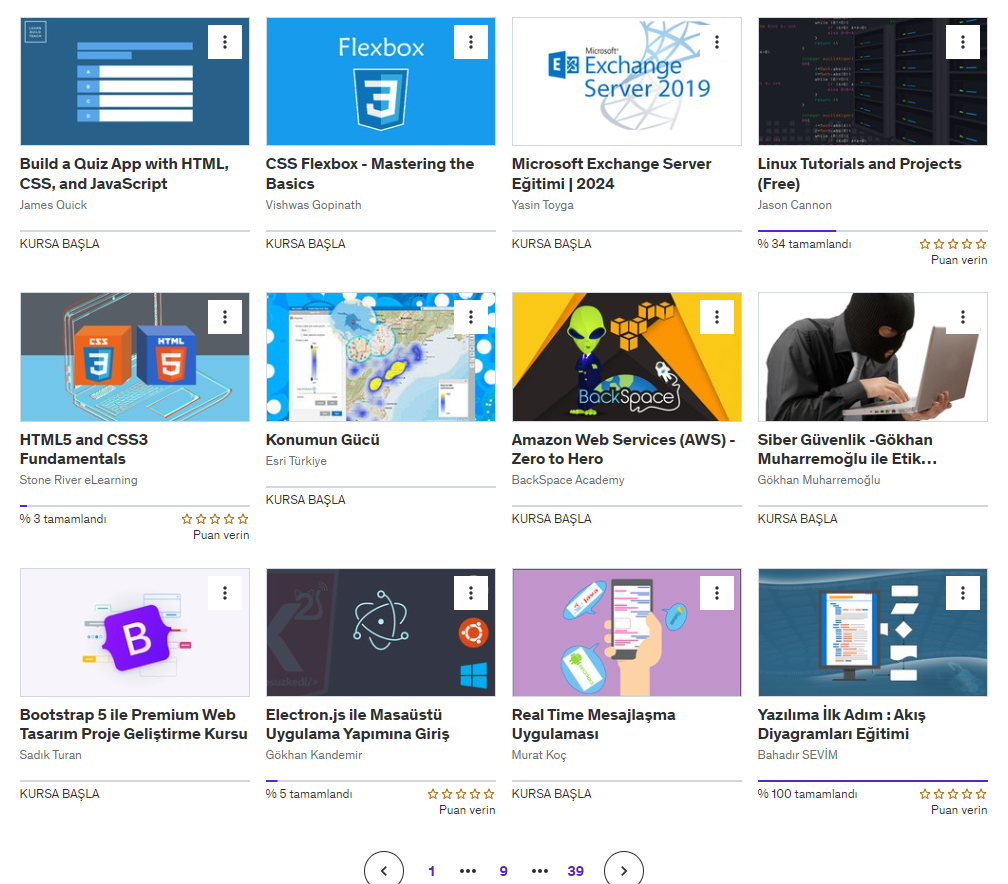1008x884 pixels.
Task: Open the Linux server racks thumbnail
Action: (x=872, y=82)
